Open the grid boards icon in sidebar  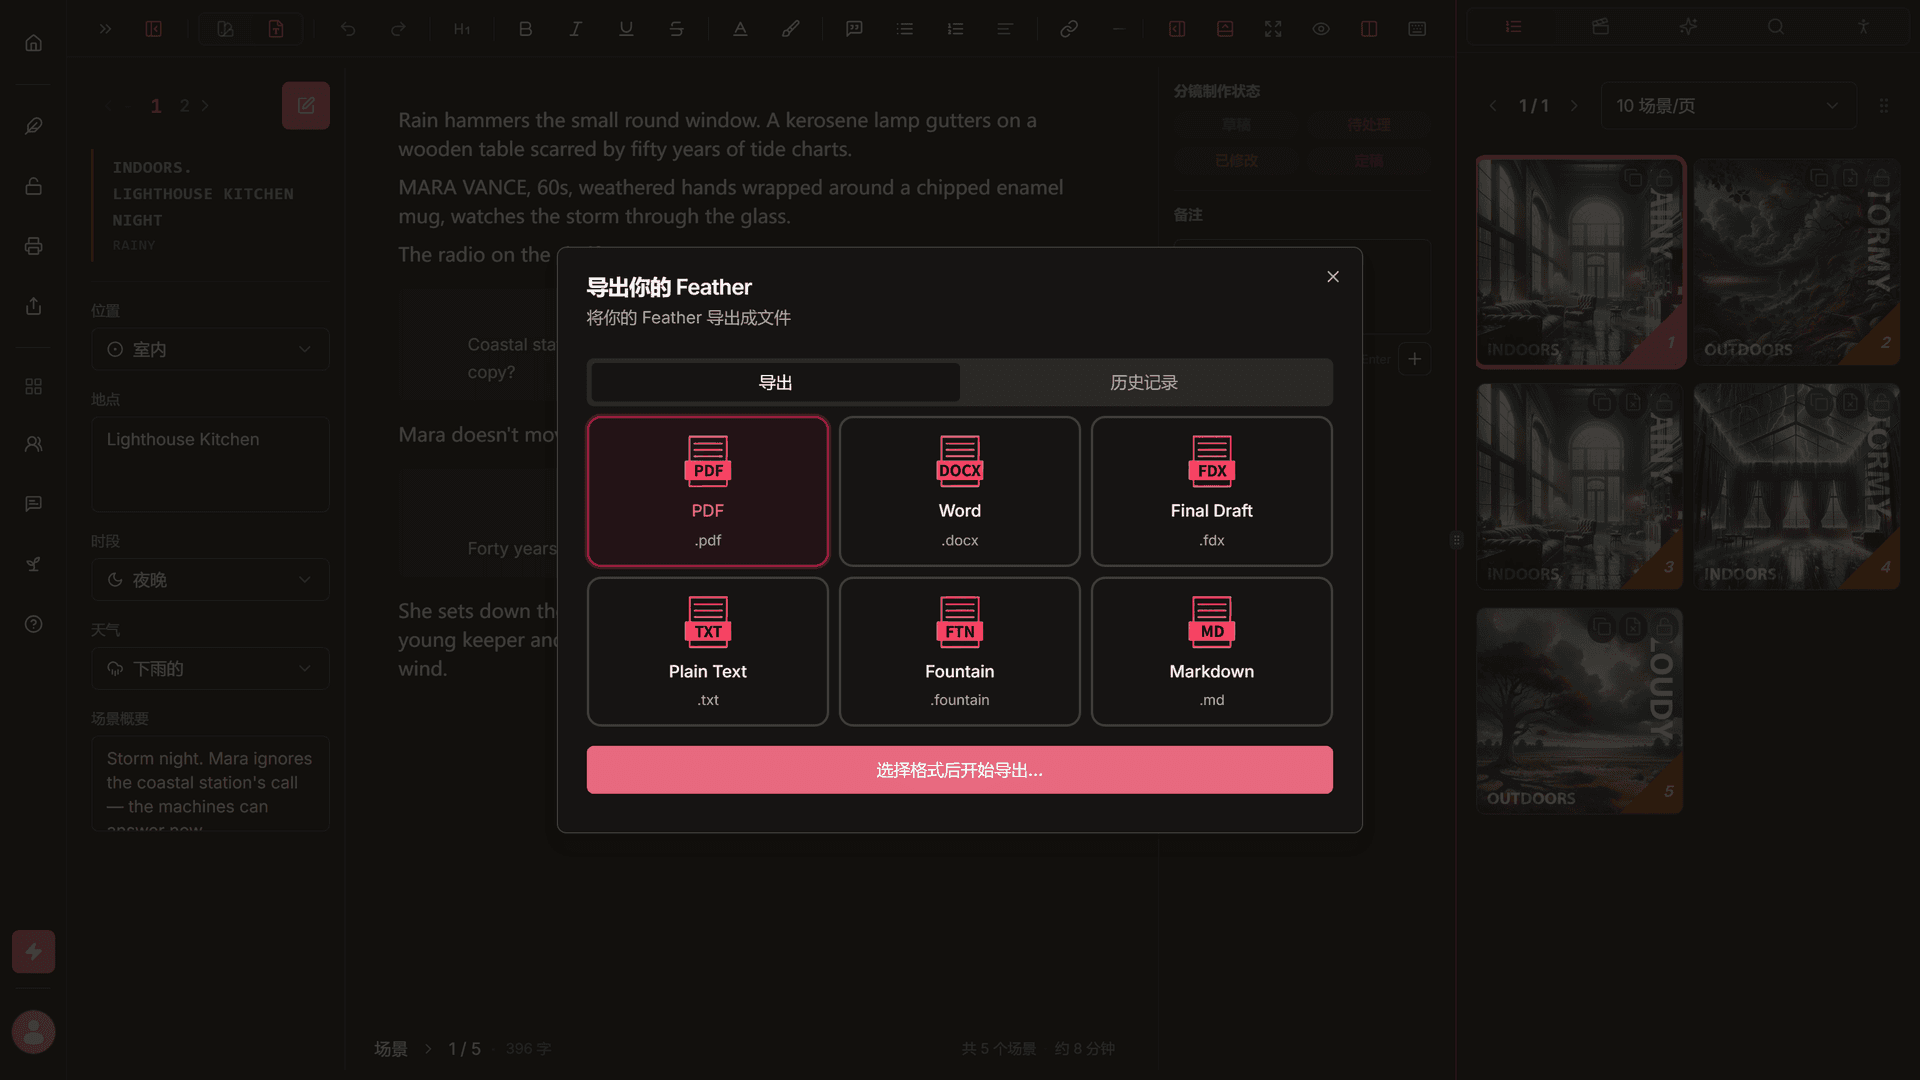coord(34,386)
